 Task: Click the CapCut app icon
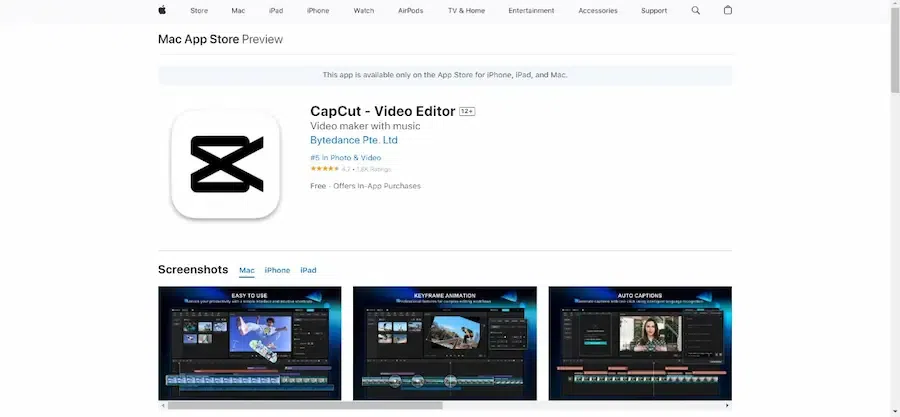click(x=226, y=164)
